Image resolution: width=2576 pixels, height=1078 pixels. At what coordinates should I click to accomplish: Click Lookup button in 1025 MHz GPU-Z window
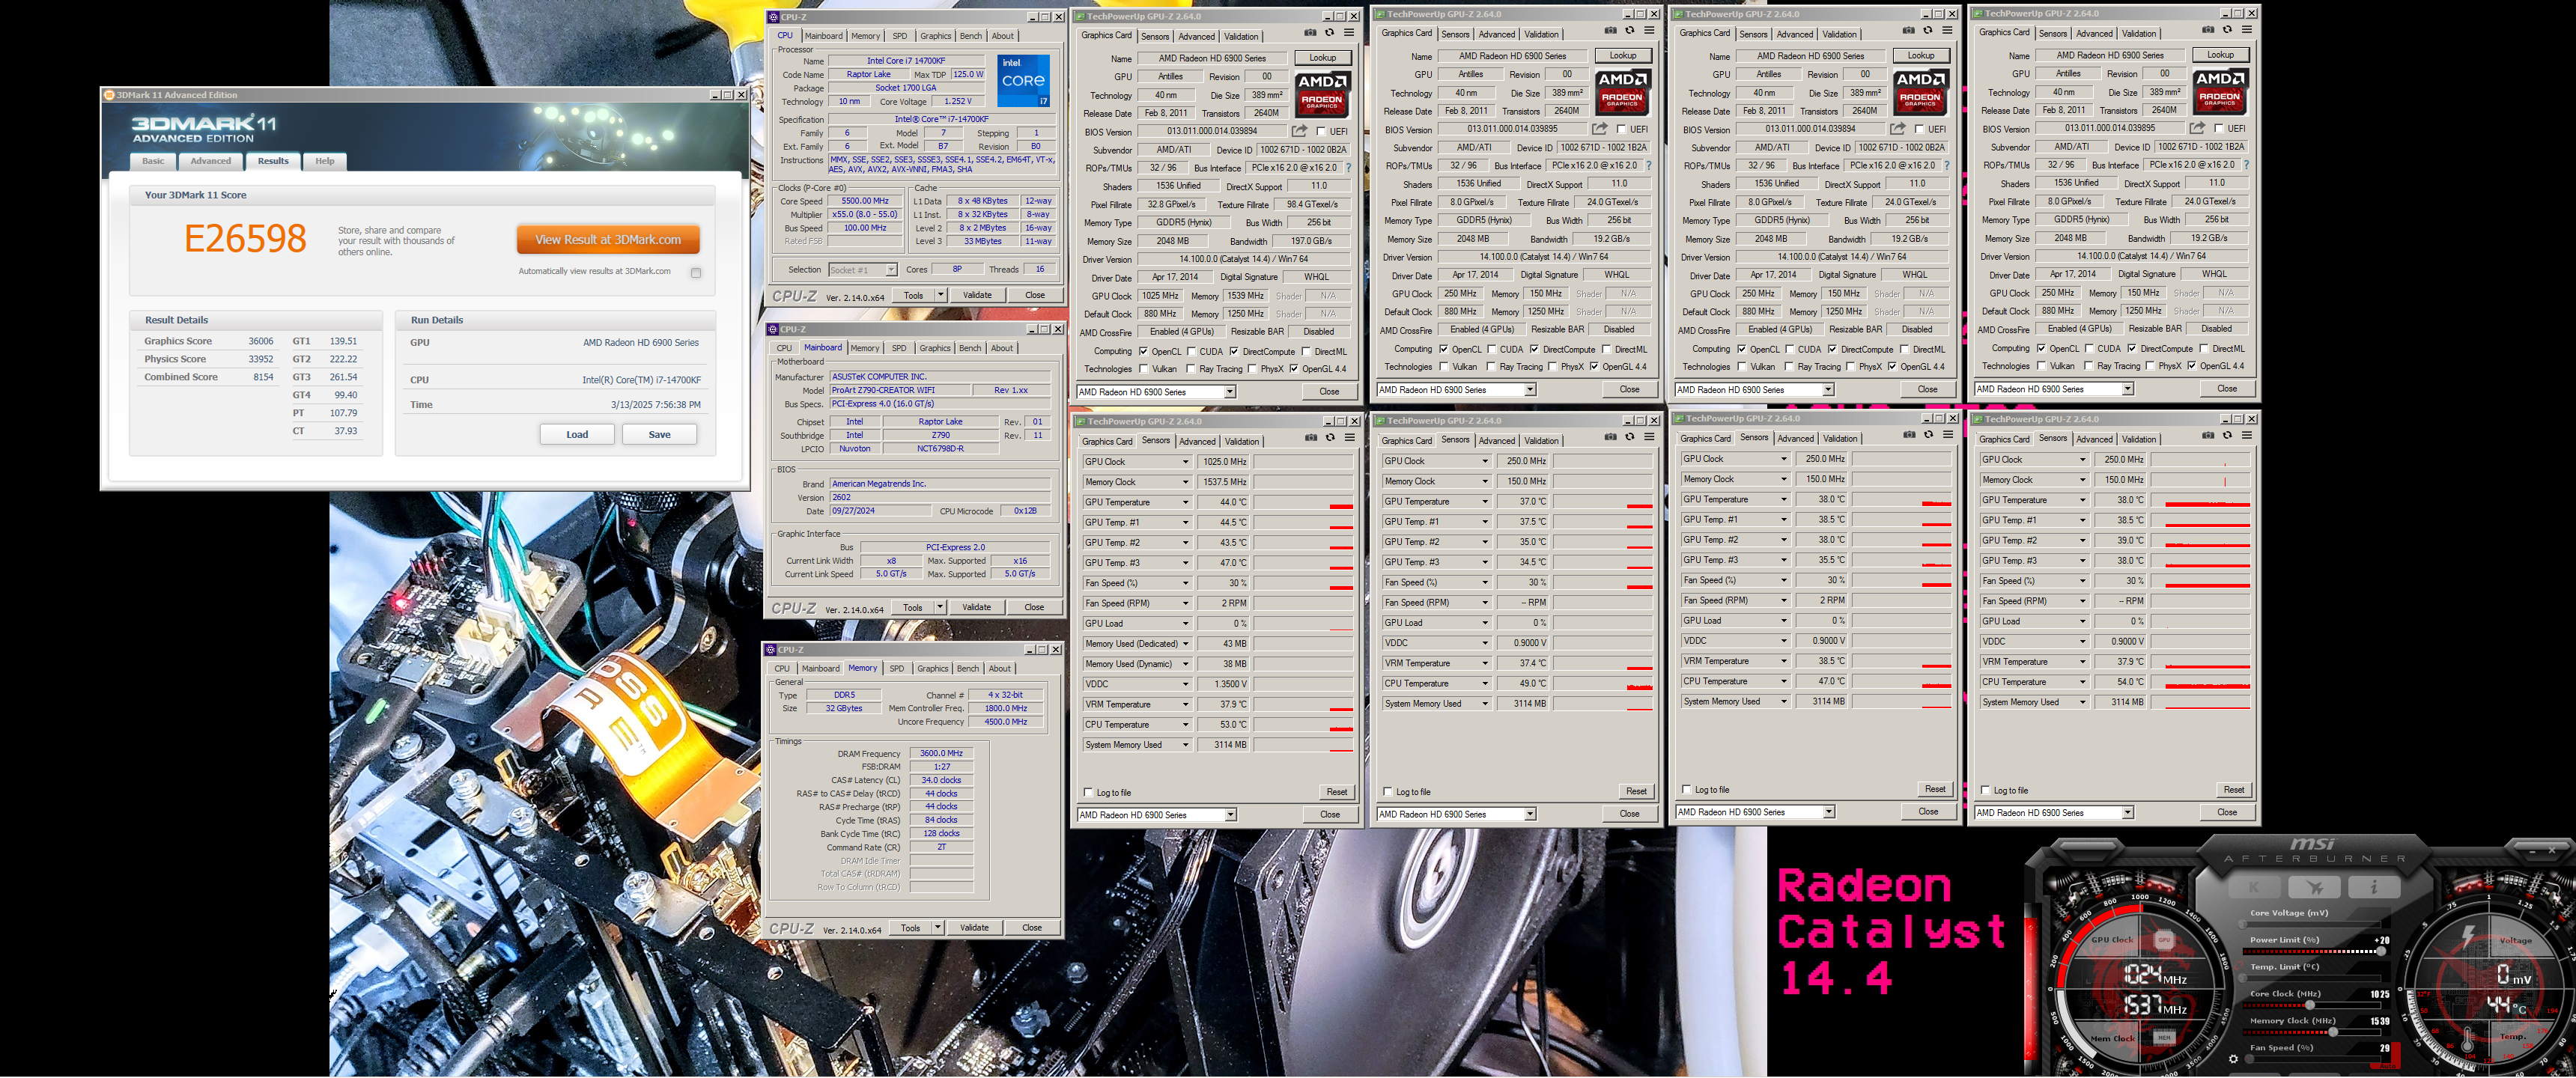[x=1324, y=58]
